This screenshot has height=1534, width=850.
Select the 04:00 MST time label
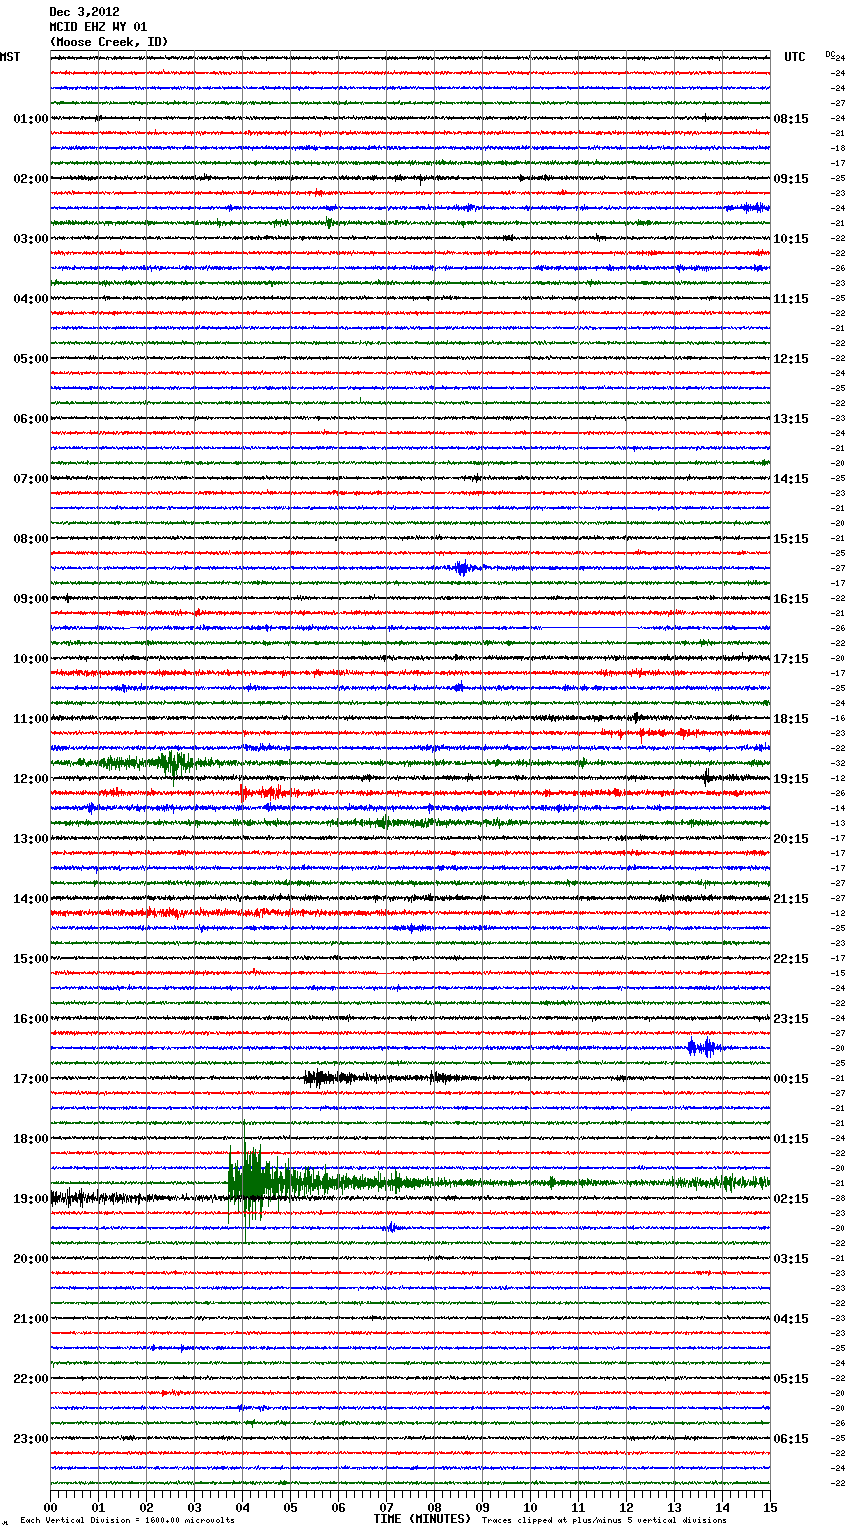coord(30,299)
